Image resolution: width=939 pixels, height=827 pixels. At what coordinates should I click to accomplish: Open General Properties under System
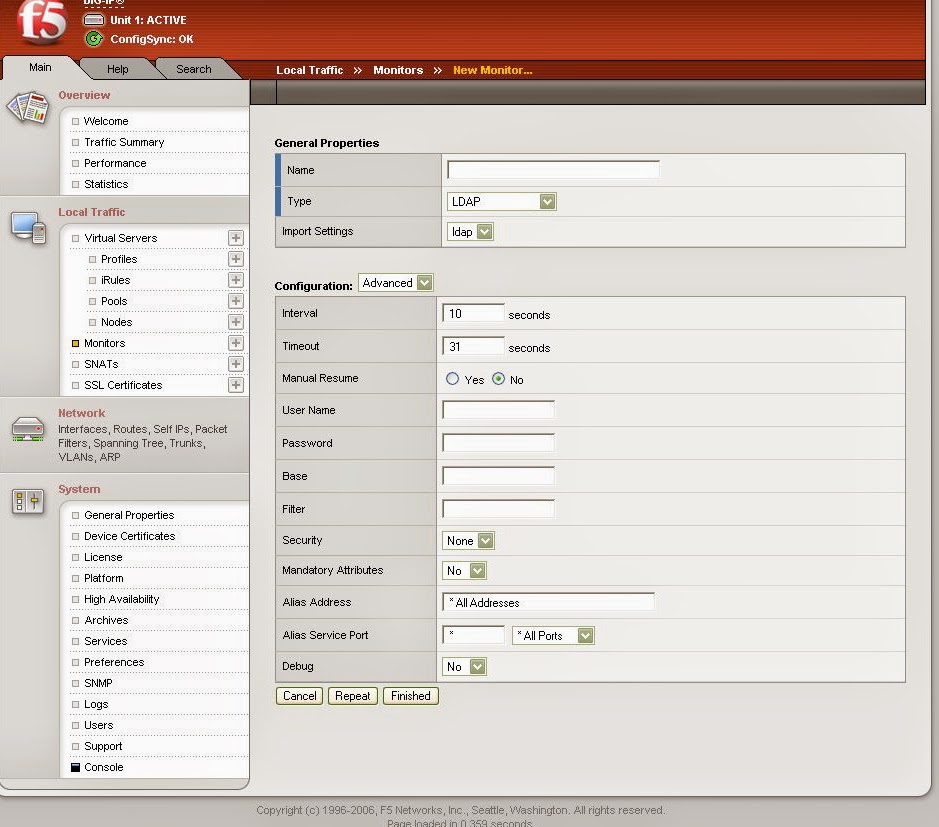pos(129,515)
